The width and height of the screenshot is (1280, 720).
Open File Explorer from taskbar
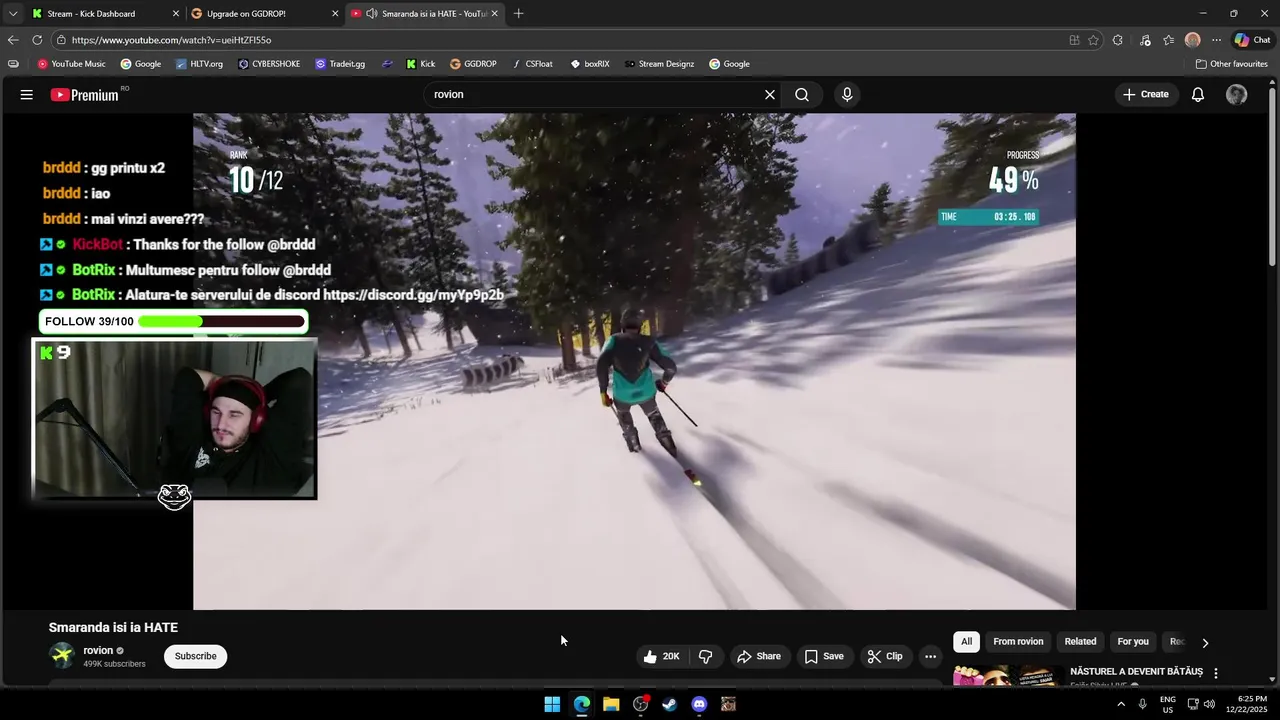611,704
